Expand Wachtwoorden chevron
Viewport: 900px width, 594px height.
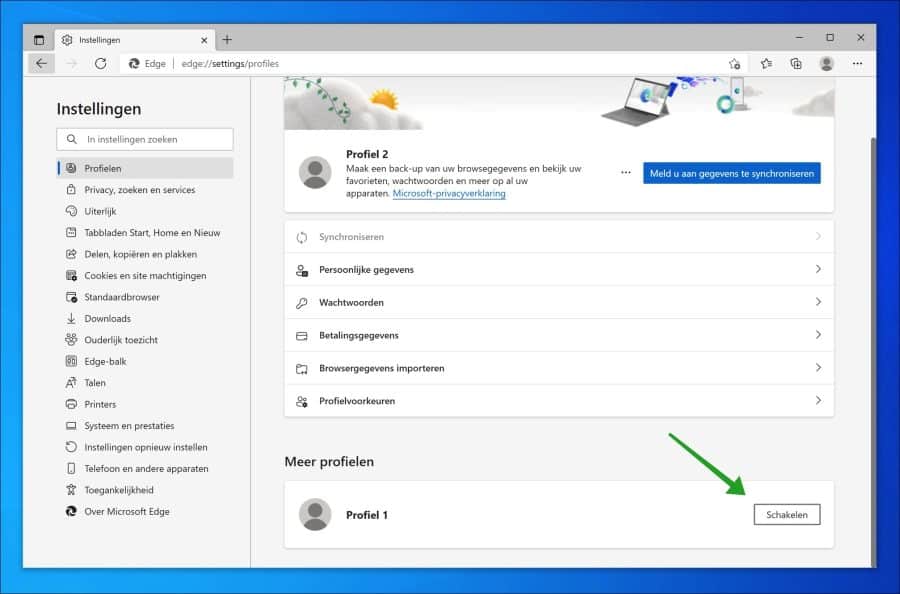(818, 302)
